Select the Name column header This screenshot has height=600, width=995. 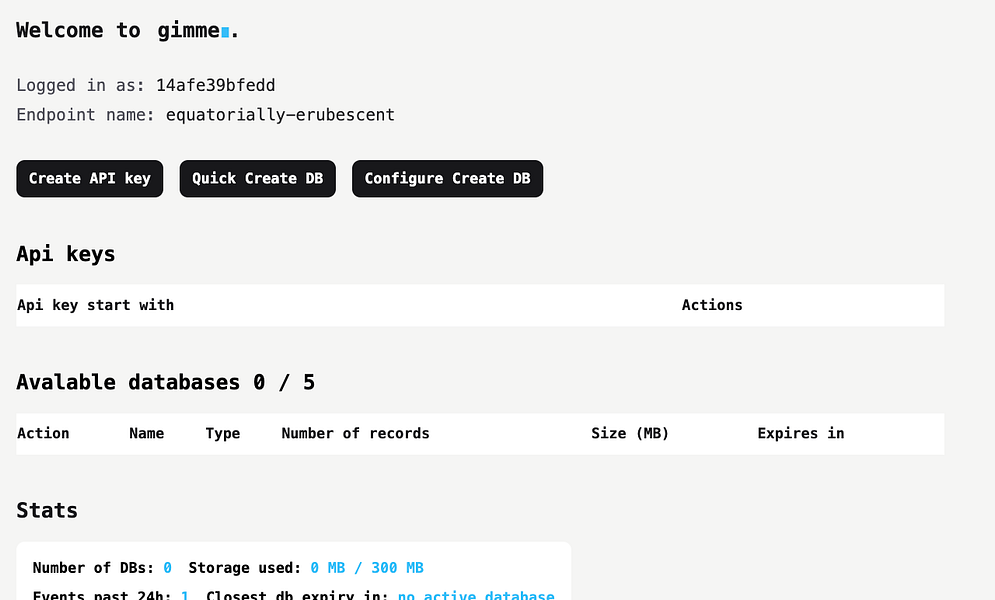tap(147, 433)
